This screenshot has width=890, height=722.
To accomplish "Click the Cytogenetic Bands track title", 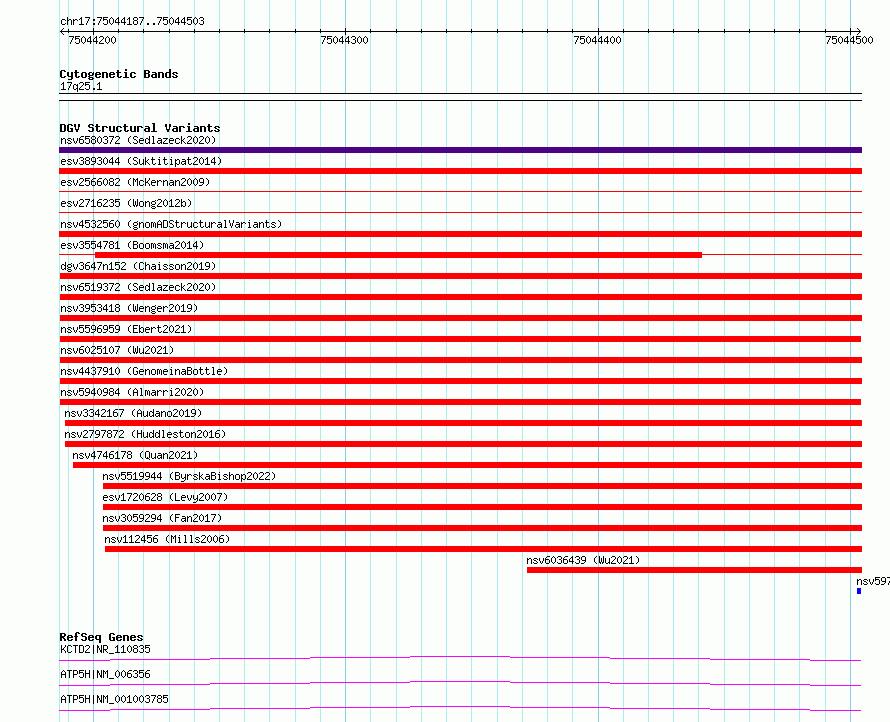I will click(119, 74).
